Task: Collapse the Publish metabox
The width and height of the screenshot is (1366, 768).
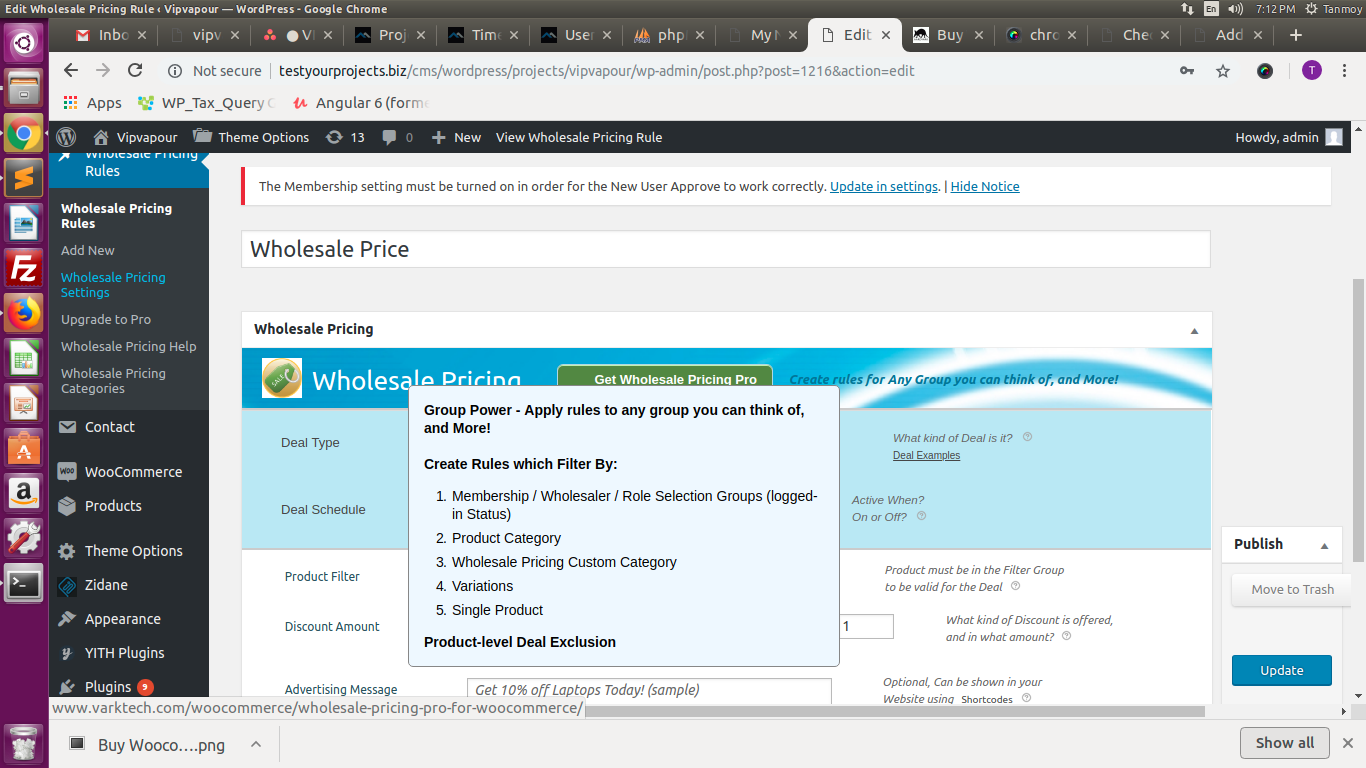Action: click(x=1324, y=545)
